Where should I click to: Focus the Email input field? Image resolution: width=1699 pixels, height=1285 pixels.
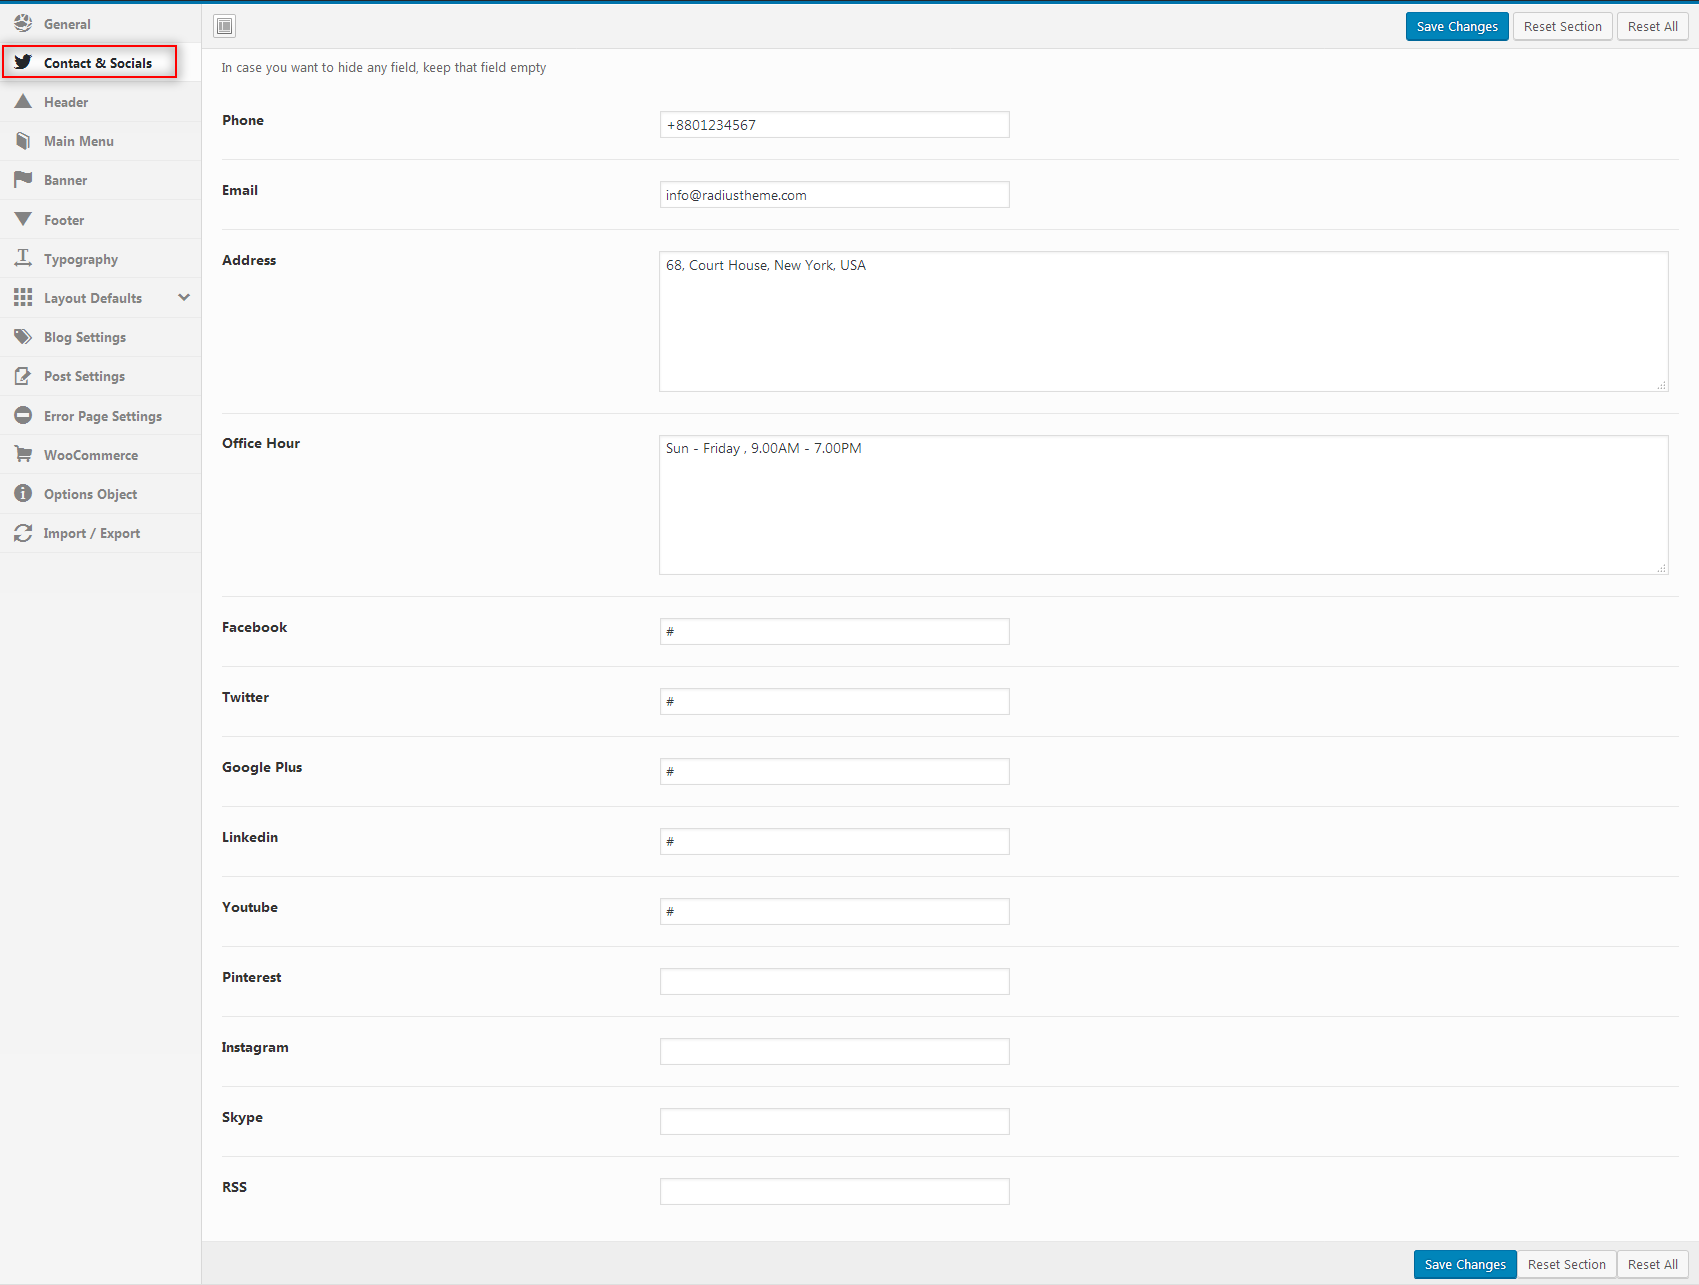834,195
